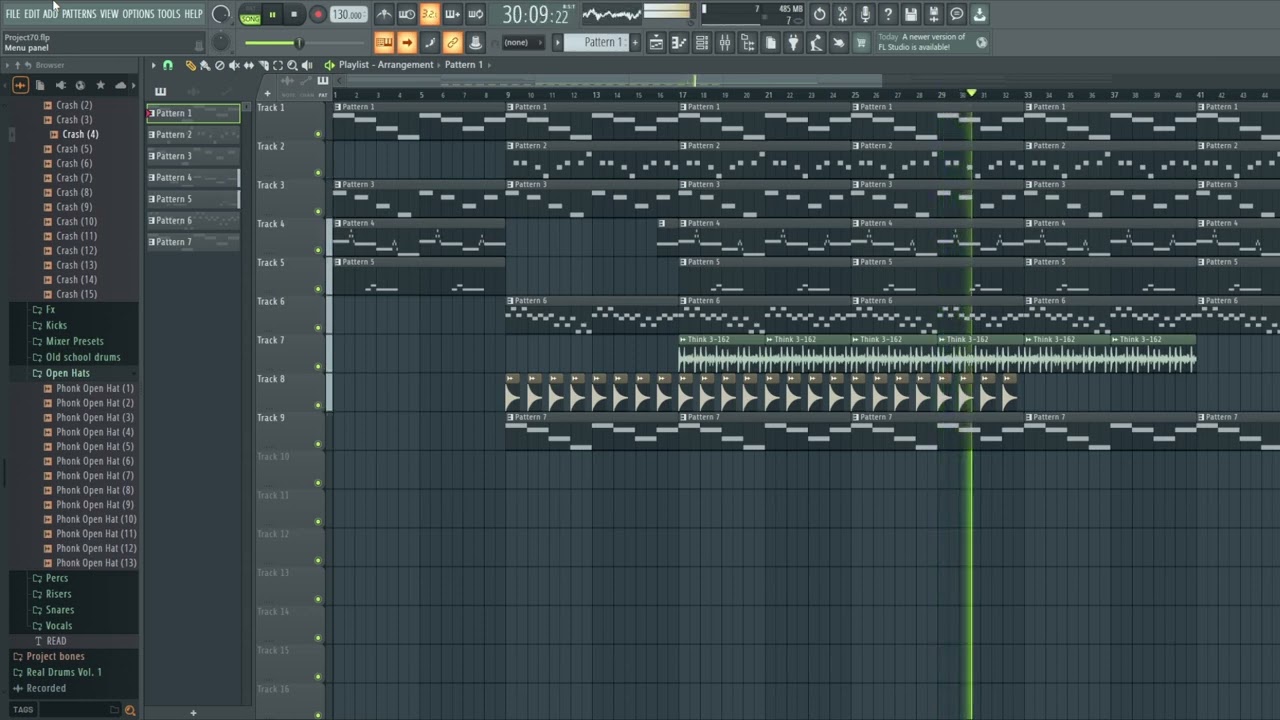Open the Mixer view icon
The width and height of the screenshot is (1280, 720).
pyautogui.click(x=725, y=42)
